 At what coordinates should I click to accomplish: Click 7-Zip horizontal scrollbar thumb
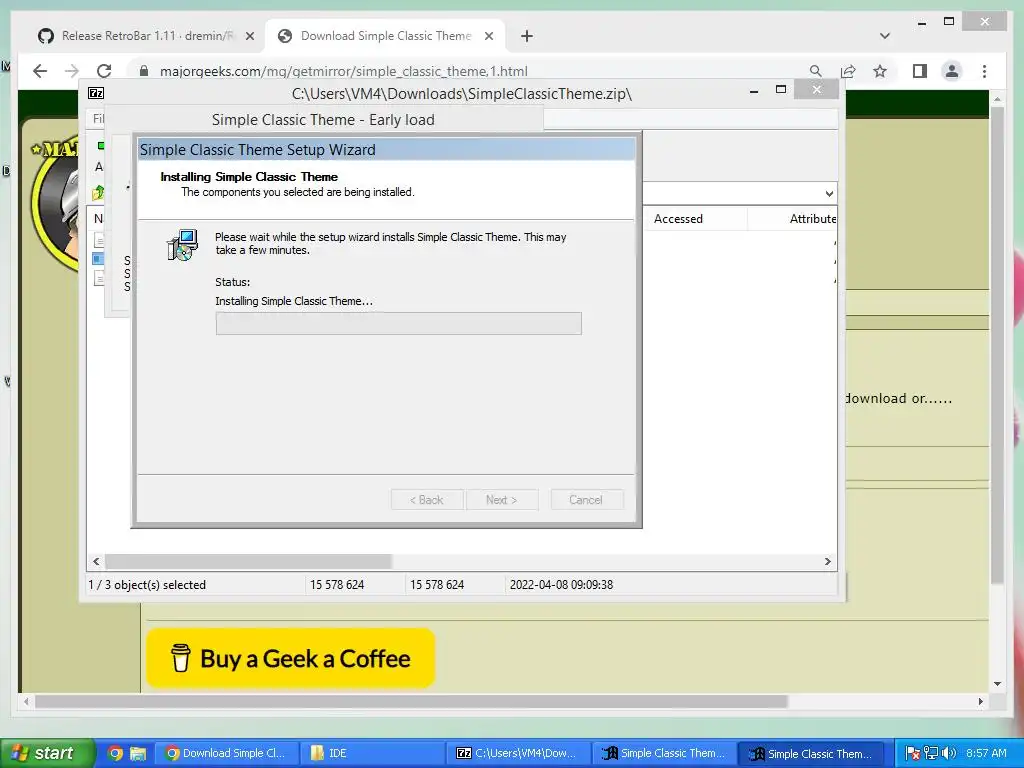click(248, 562)
